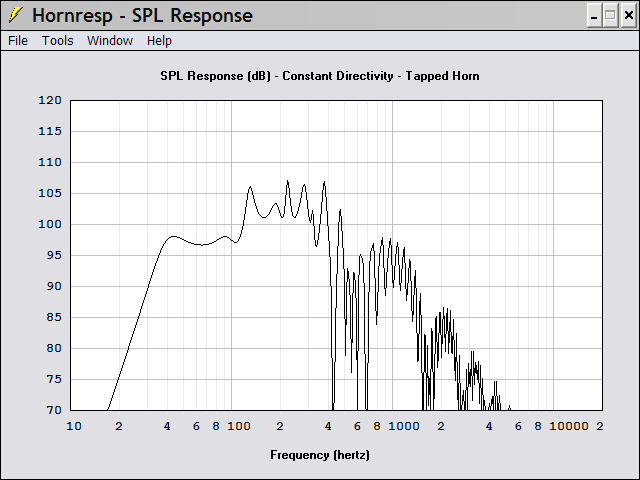The height and width of the screenshot is (480, 640).
Task: Click the Hornresp lightning bolt title icon
Action: (15, 15)
